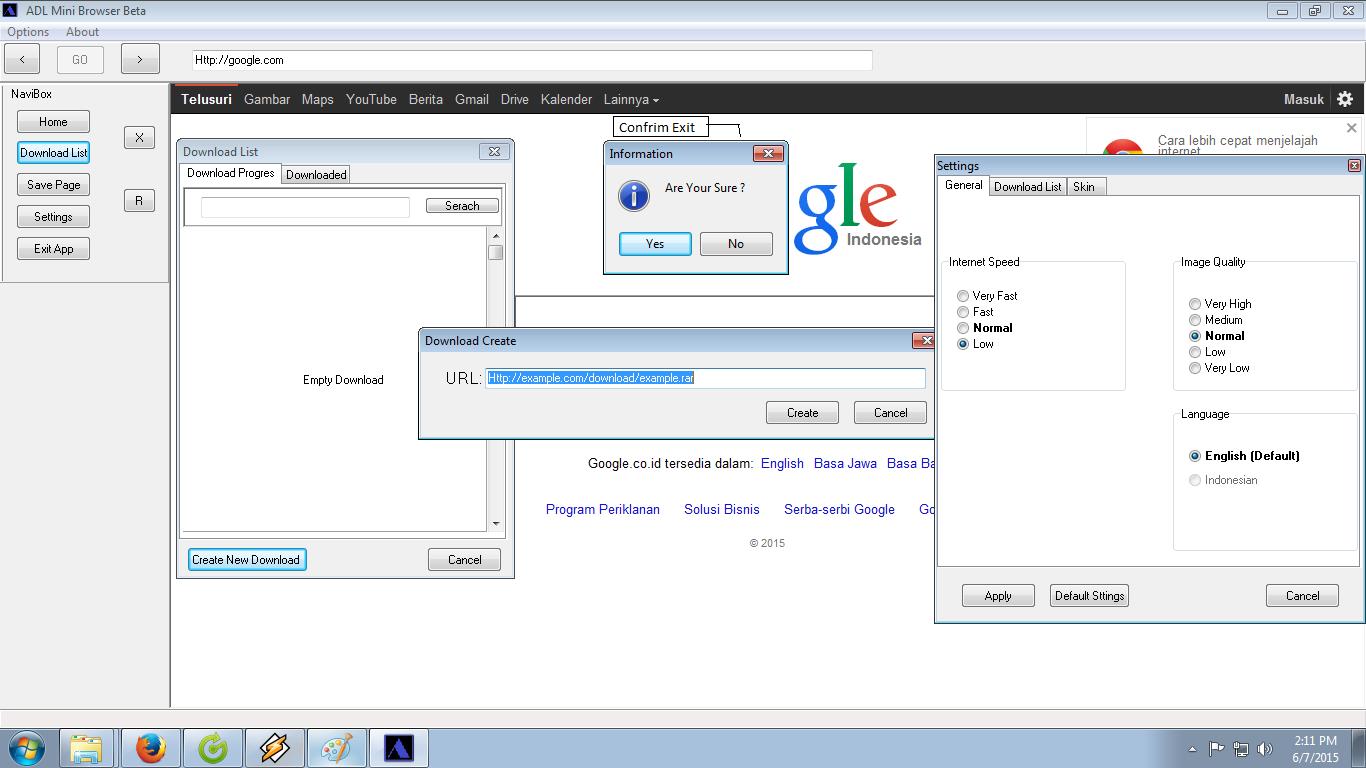The image size is (1366, 768).
Task: Open Winamp lightning bolt taskbar icon
Action: pyautogui.click(x=274, y=748)
